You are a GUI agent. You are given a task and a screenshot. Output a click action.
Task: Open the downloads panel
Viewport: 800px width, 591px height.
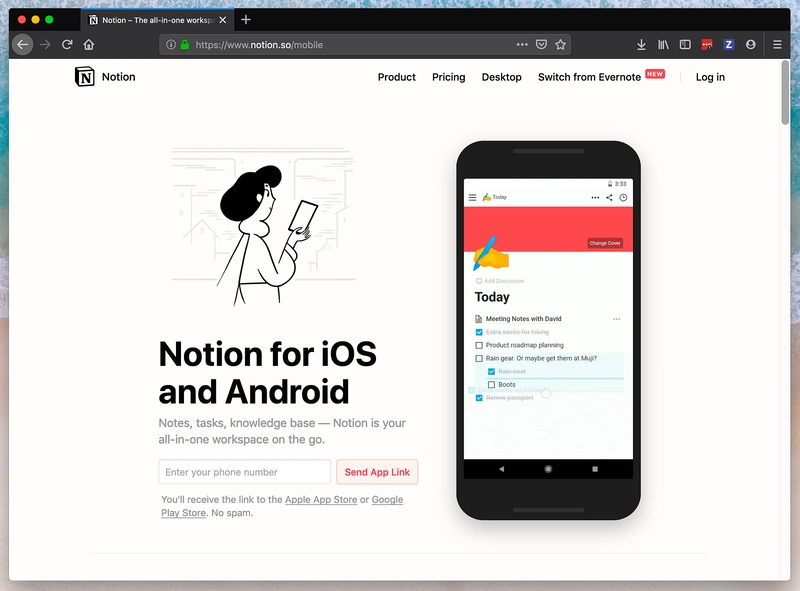tap(641, 45)
